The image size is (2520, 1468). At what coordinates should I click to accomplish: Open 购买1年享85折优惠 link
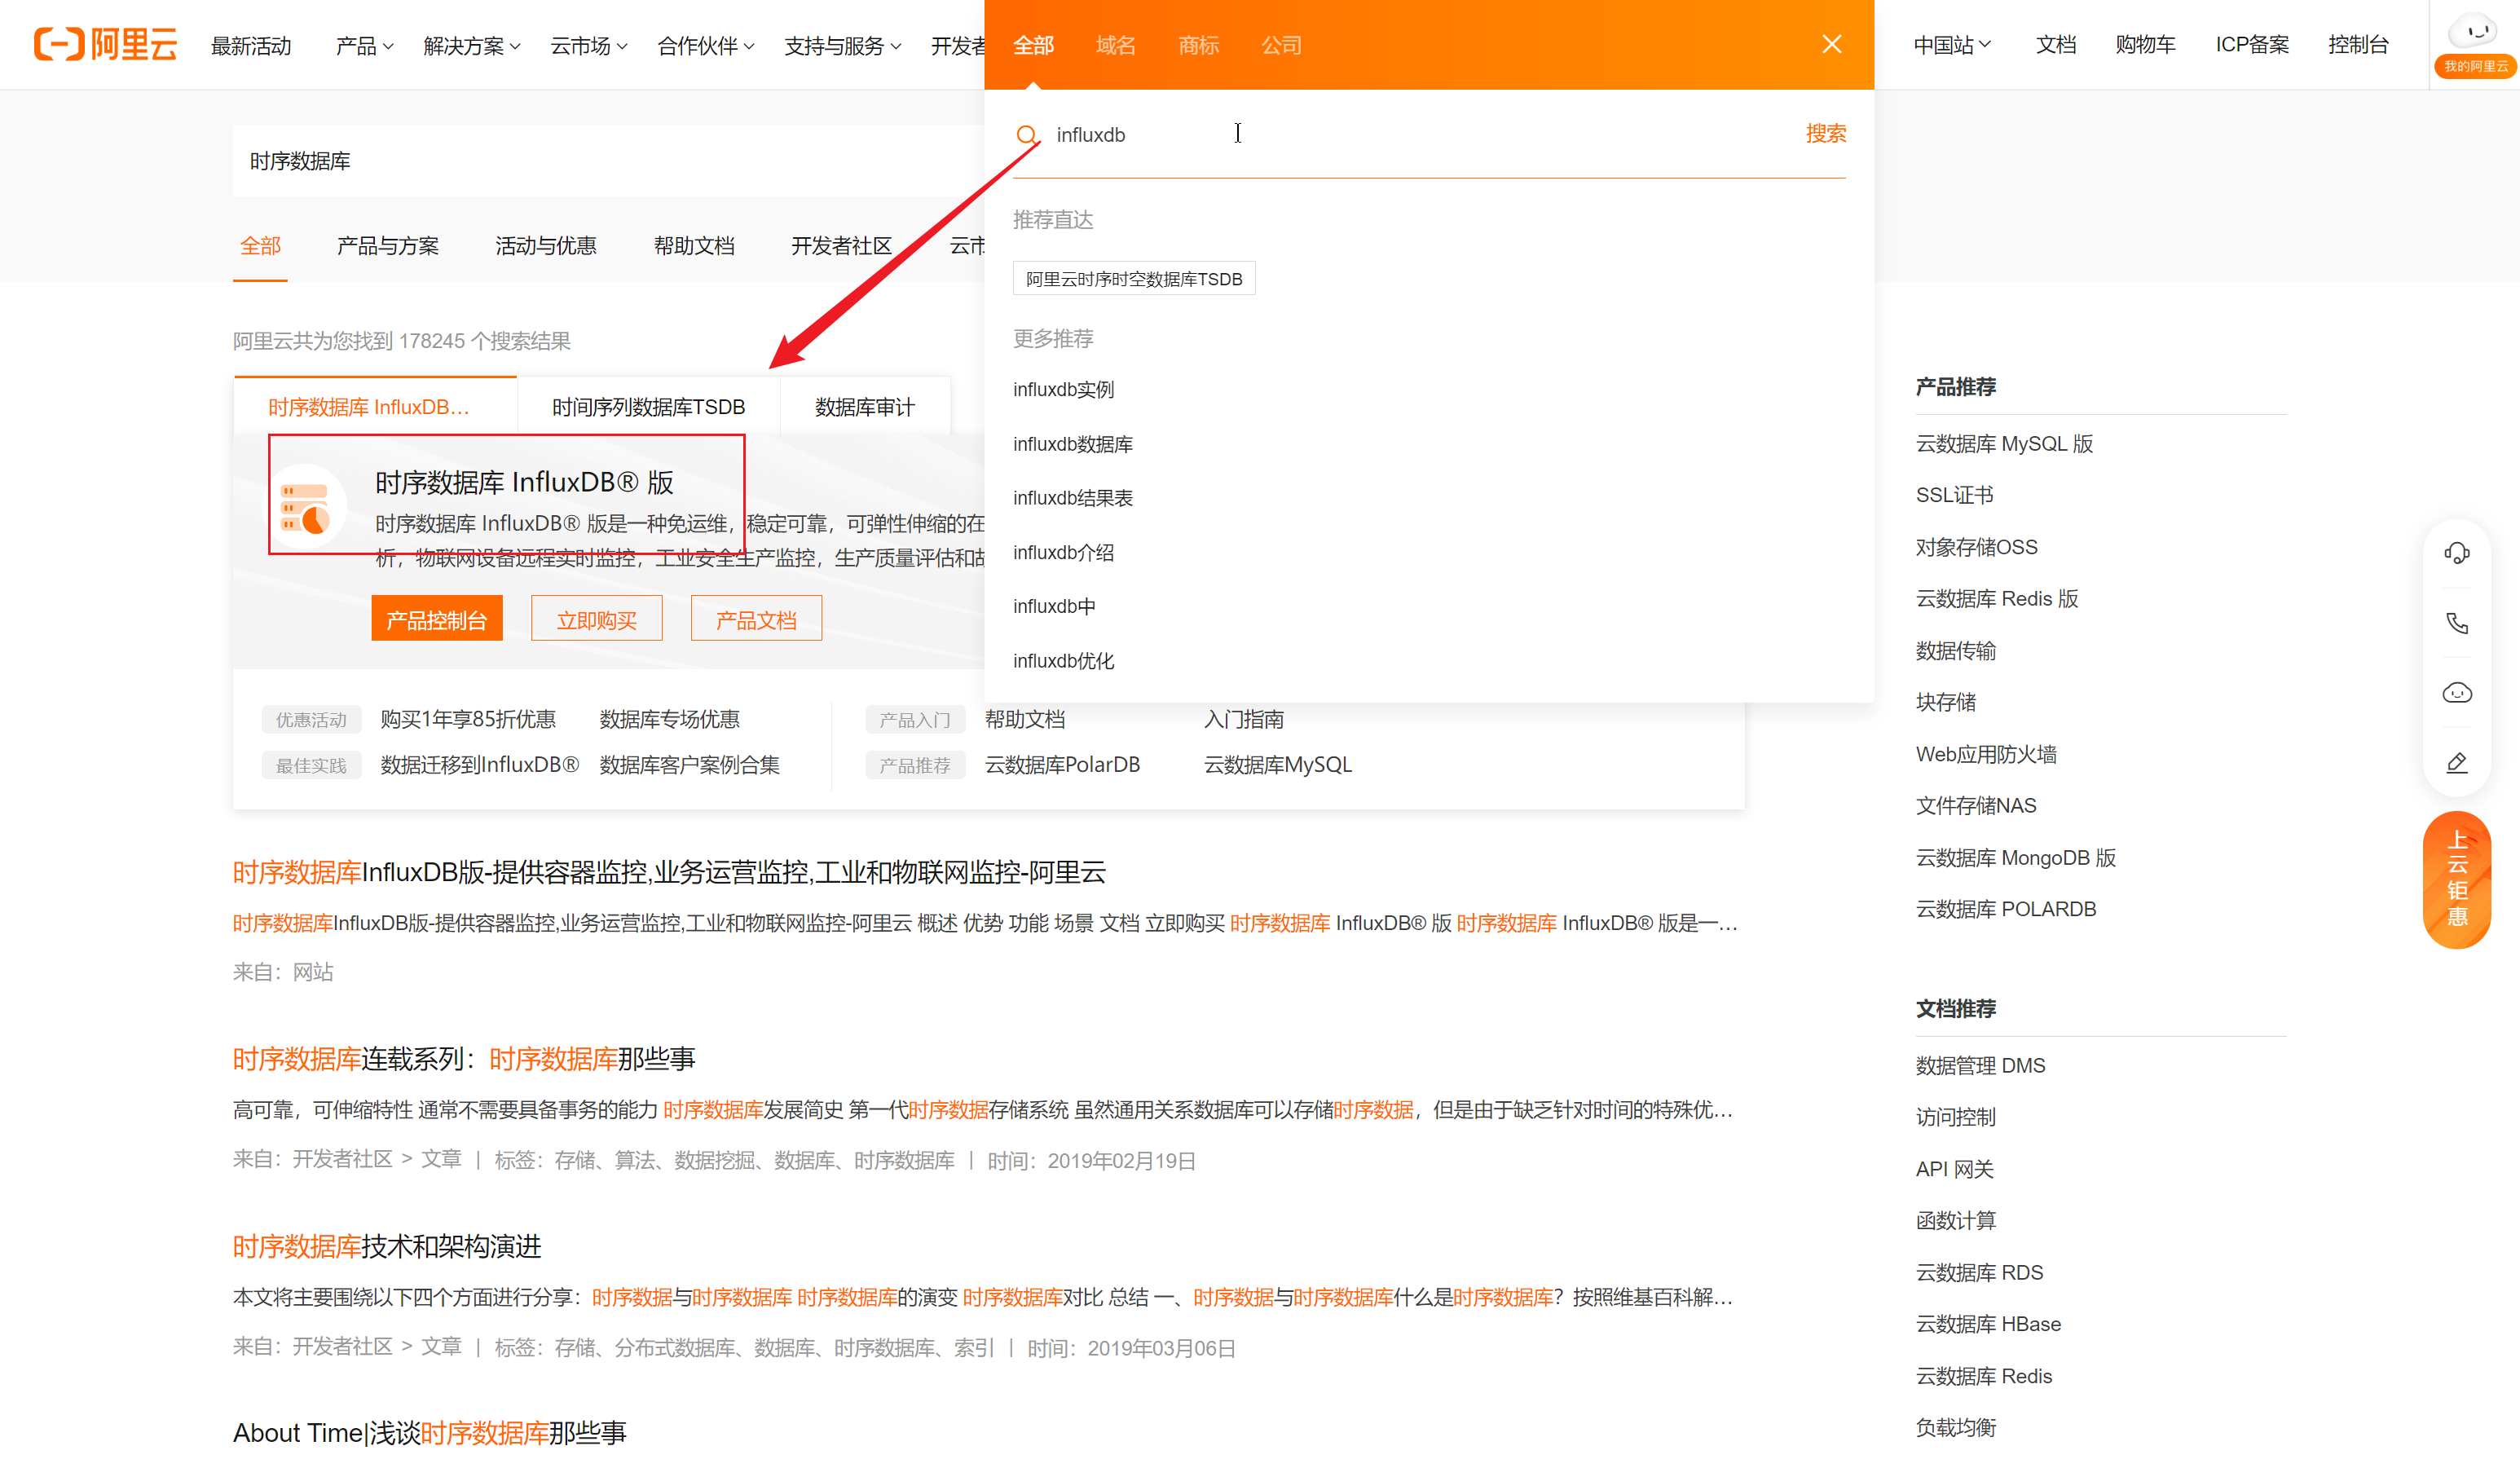click(467, 720)
